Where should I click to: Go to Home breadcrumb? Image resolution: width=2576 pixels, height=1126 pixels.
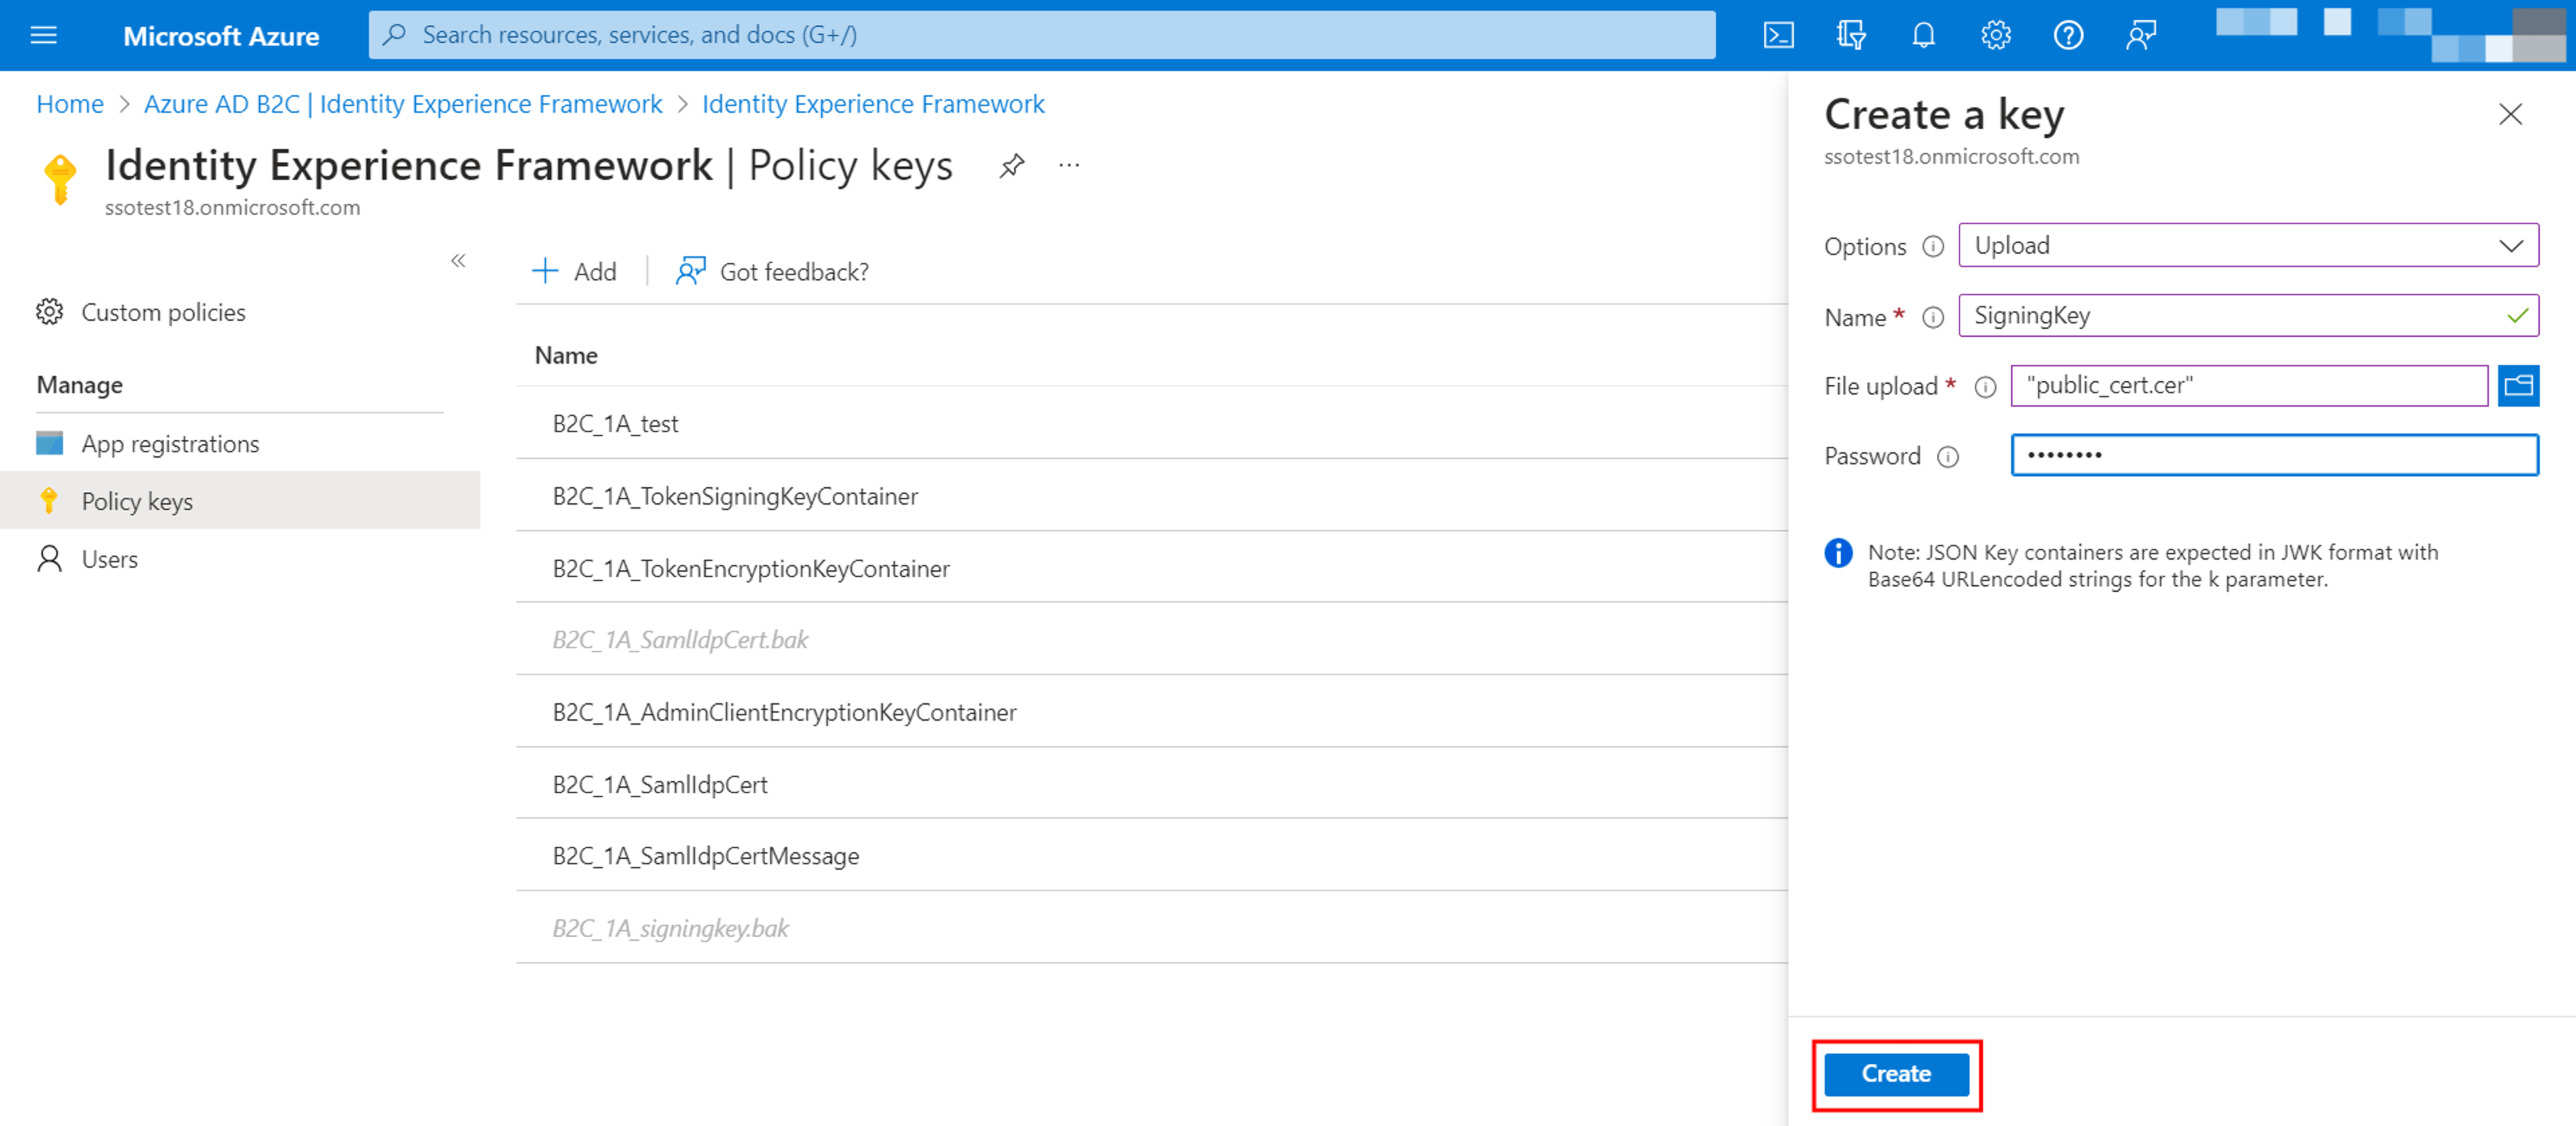coord(70,104)
